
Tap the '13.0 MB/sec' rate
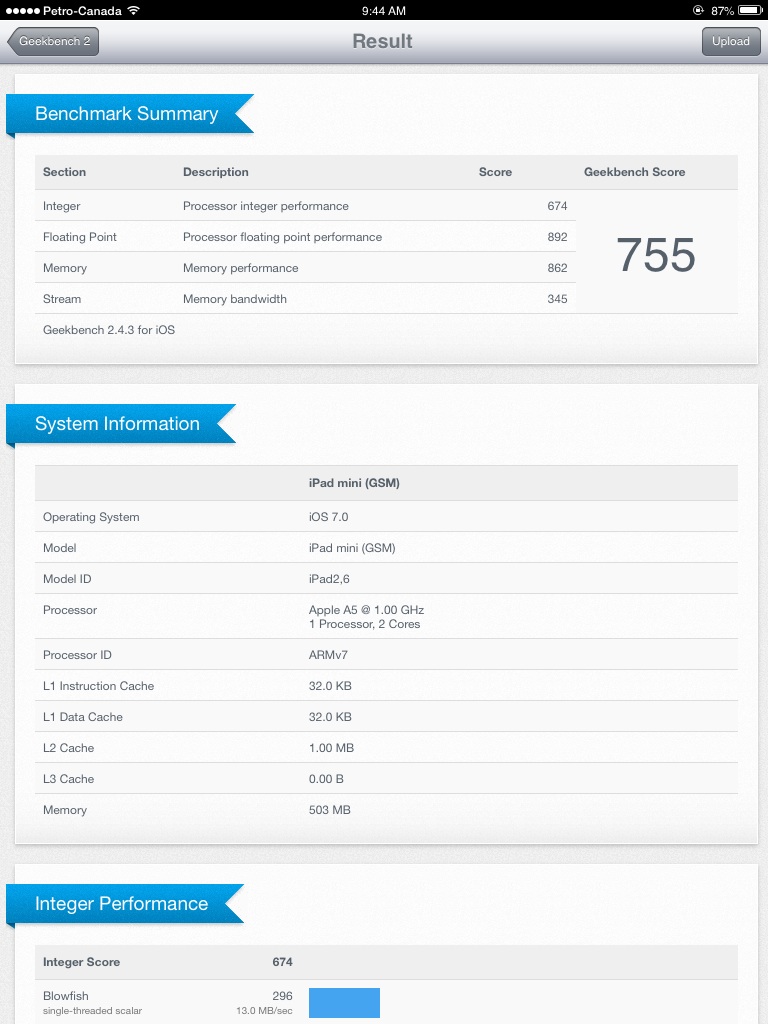tap(264, 1011)
